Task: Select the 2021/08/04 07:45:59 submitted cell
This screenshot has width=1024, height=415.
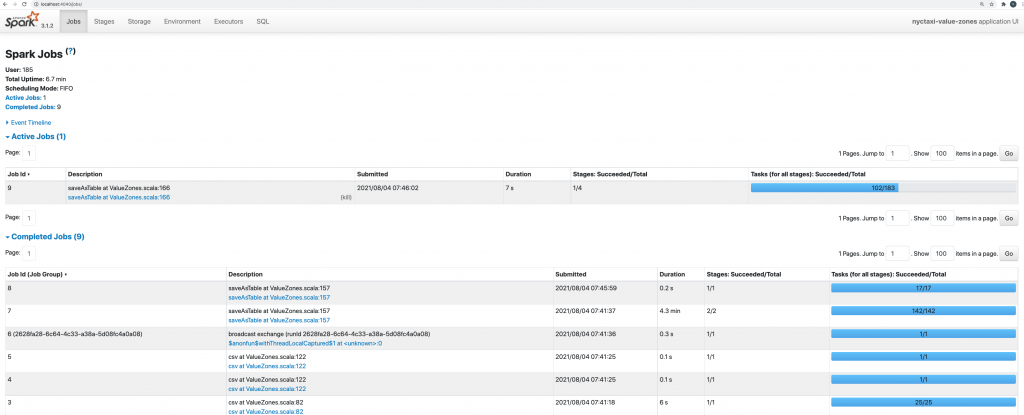Action: [586, 288]
